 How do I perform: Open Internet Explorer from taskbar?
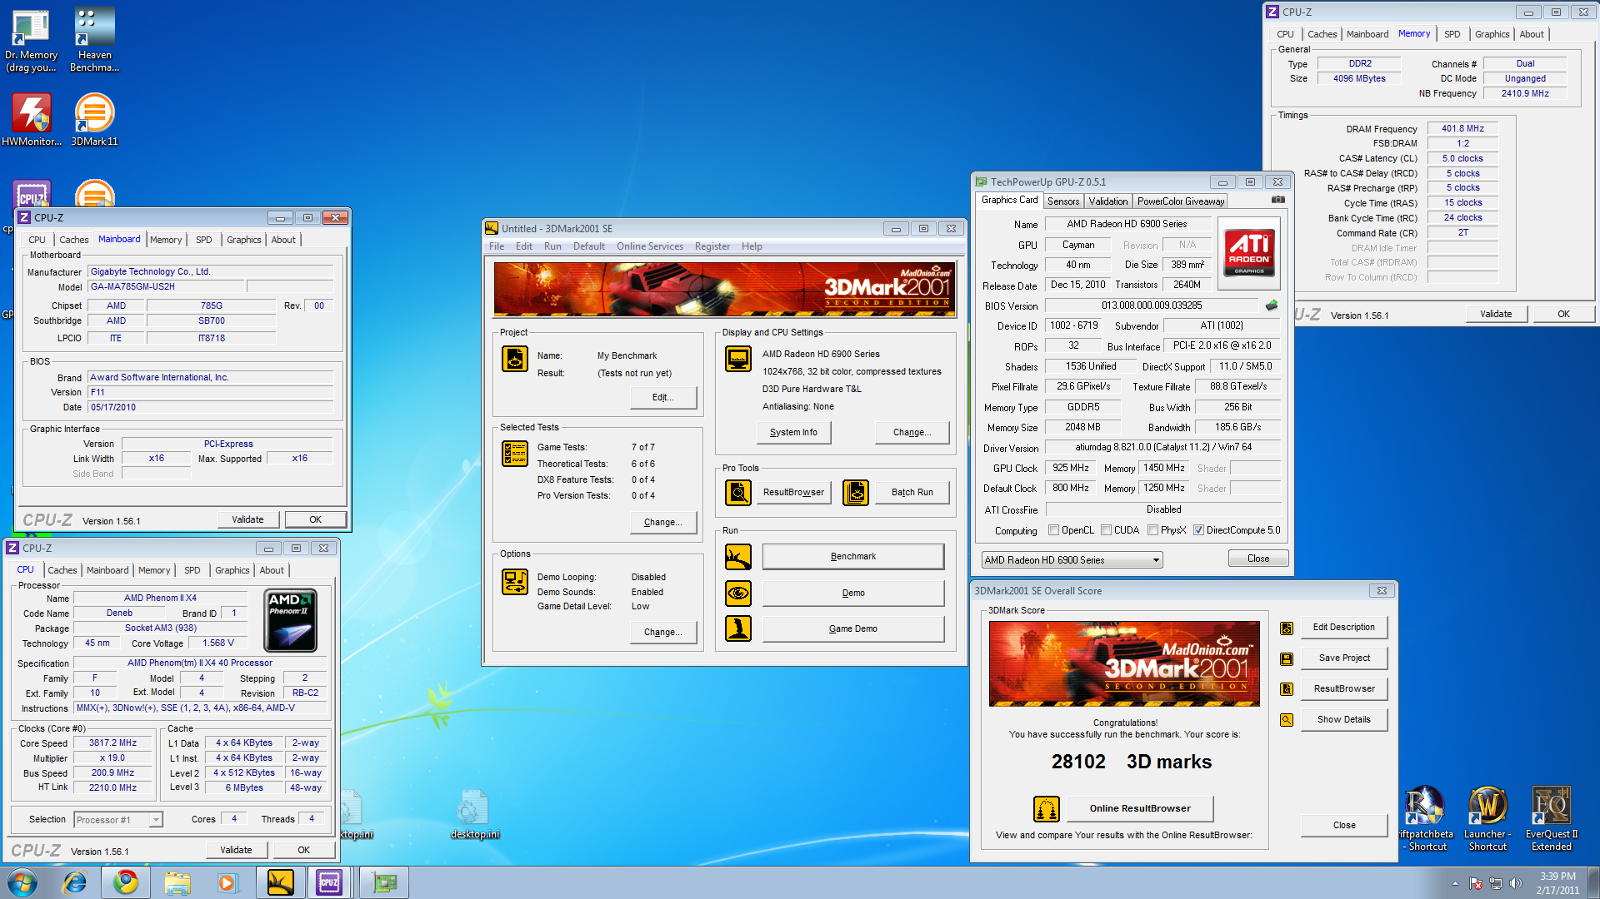74,882
